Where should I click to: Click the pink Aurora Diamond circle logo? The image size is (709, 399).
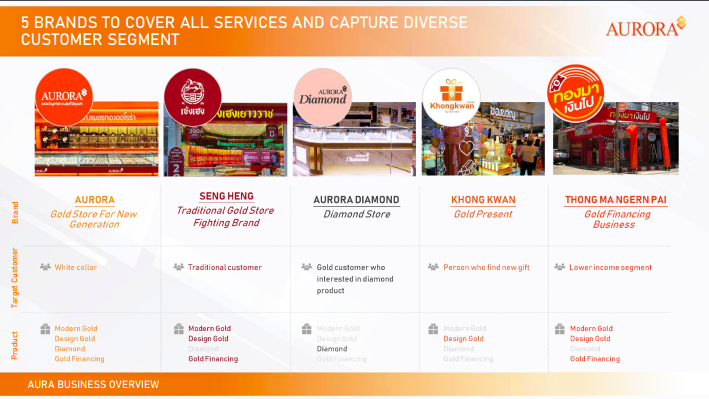coord(322,97)
